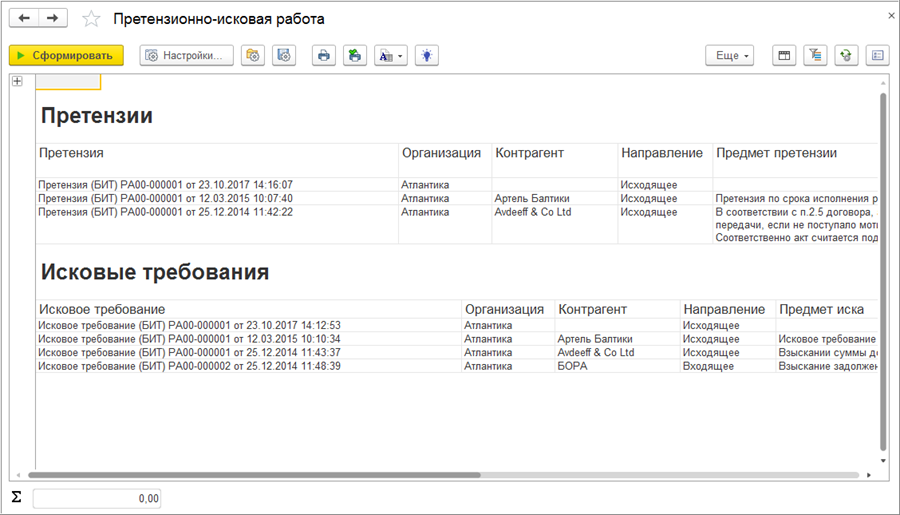Go back with the left arrow
The image size is (900, 515).
click(x=24, y=19)
